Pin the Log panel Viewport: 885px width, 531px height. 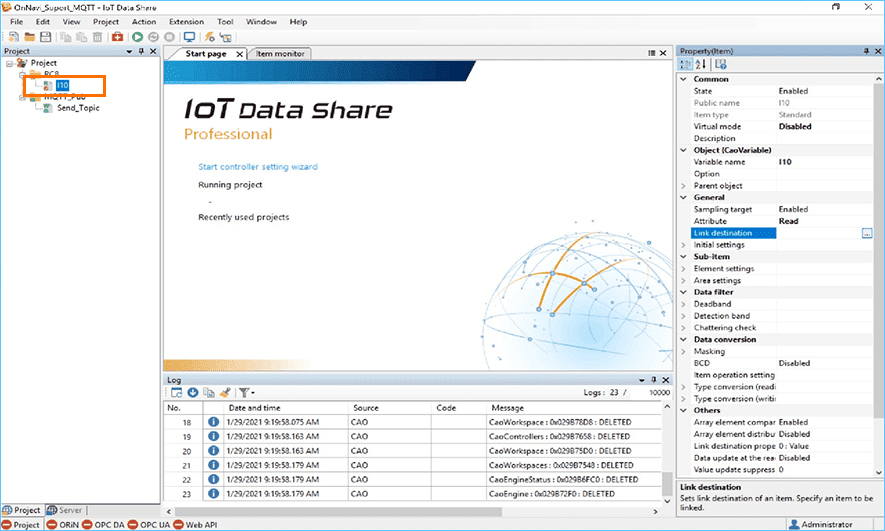point(654,380)
